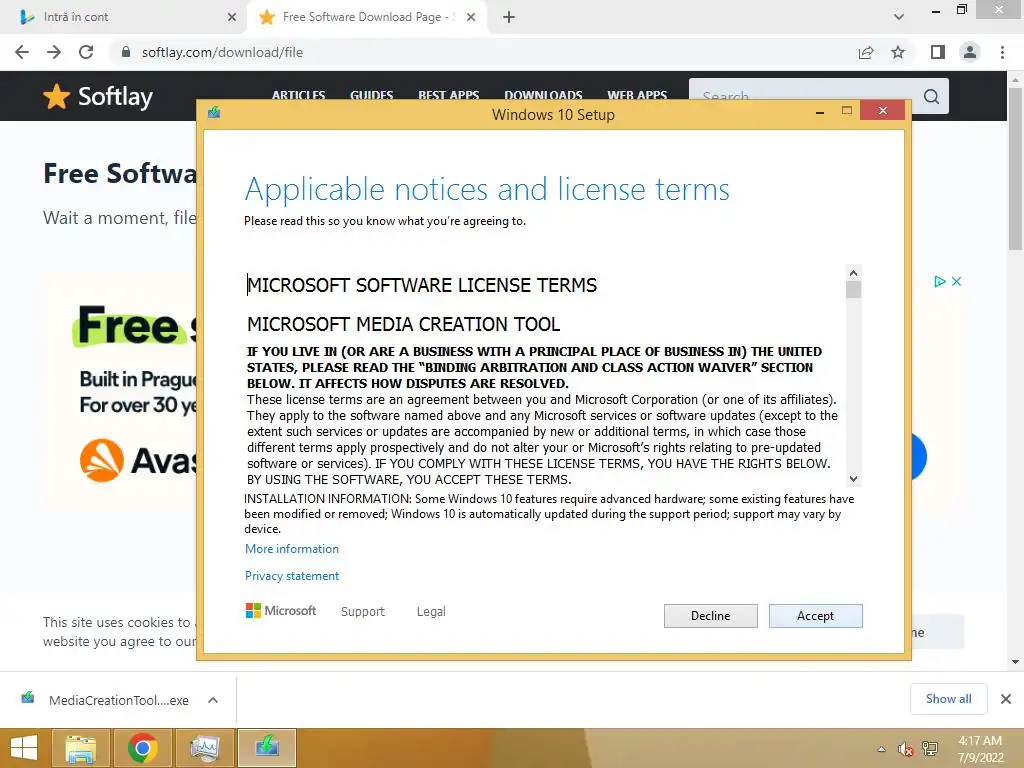Switch to the Intră în cont tab
This screenshot has width=1024, height=768.
124,17
